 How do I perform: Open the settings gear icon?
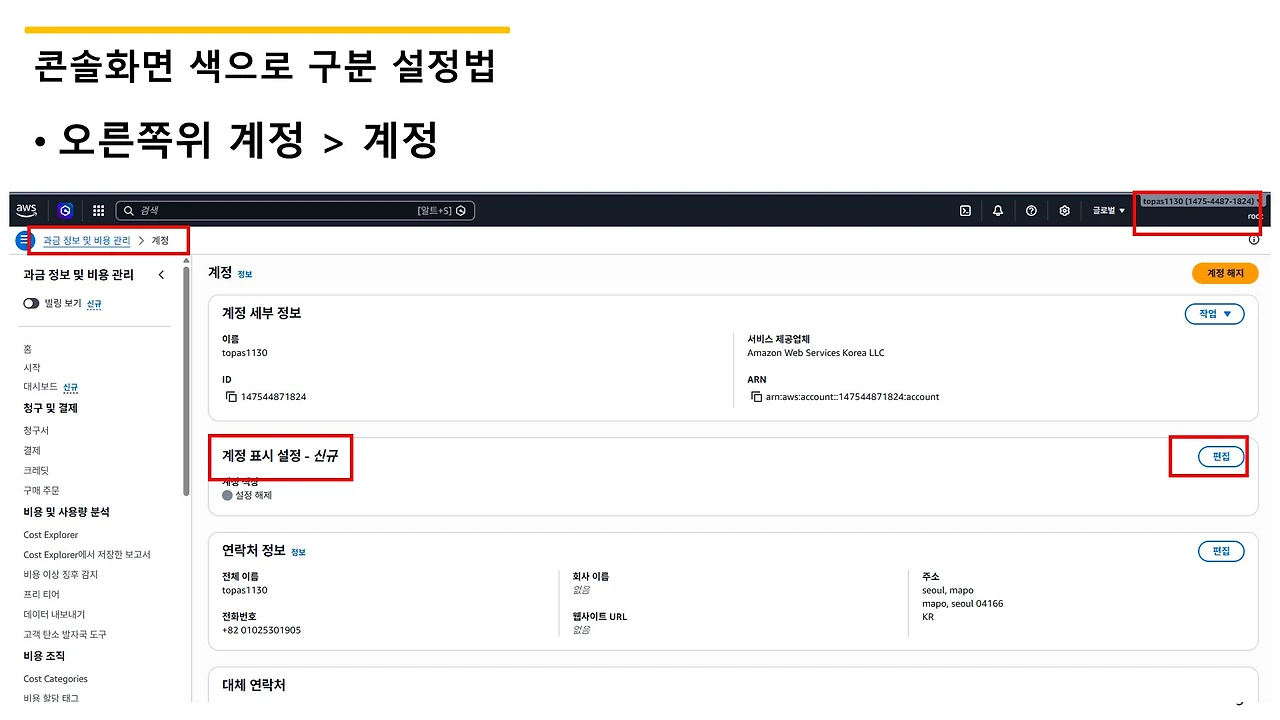1063,210
